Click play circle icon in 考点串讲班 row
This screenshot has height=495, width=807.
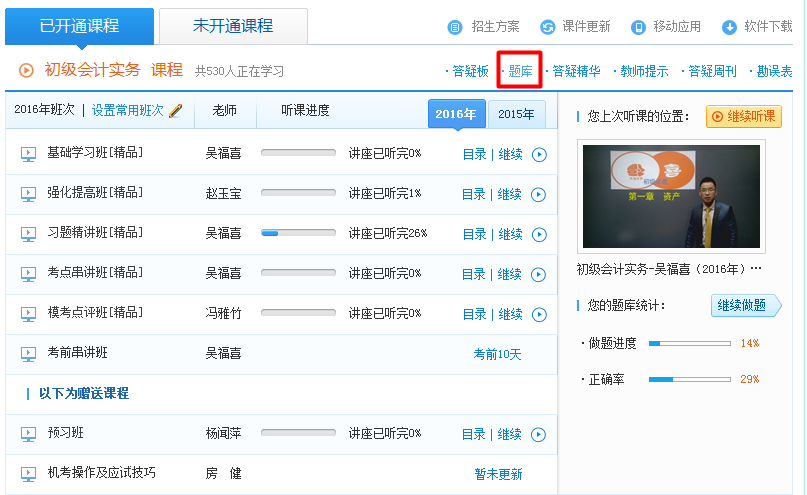point(538,275)
